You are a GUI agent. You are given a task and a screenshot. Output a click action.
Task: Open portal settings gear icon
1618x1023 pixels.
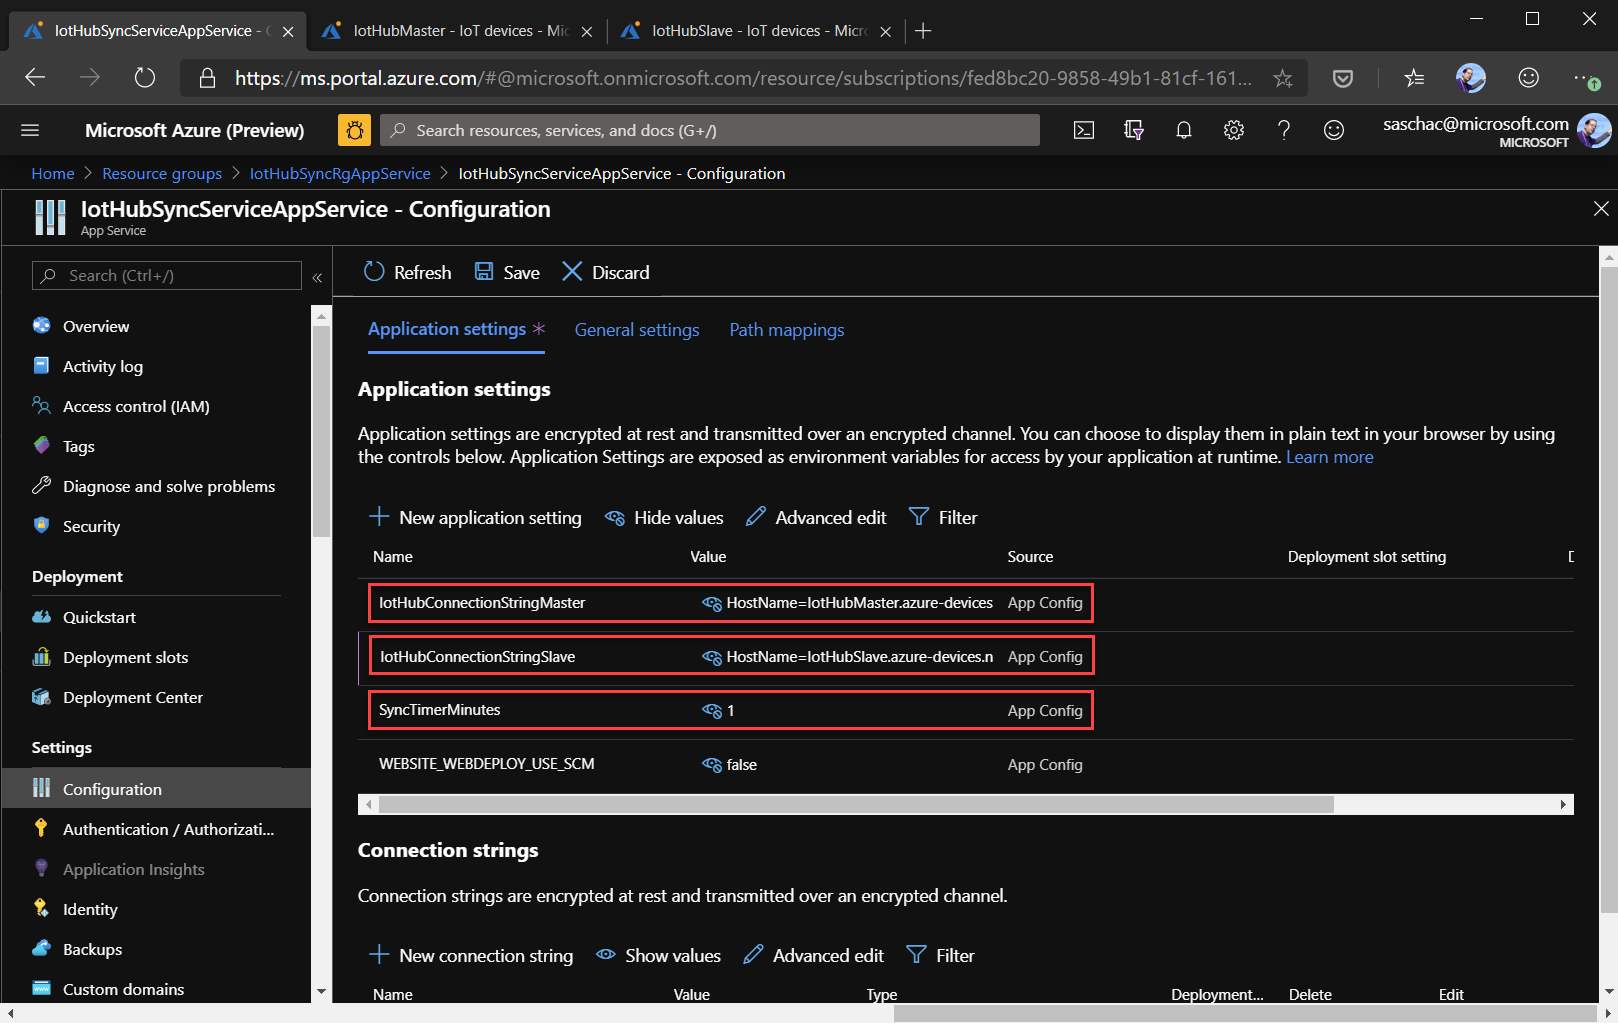(1233, 130)
